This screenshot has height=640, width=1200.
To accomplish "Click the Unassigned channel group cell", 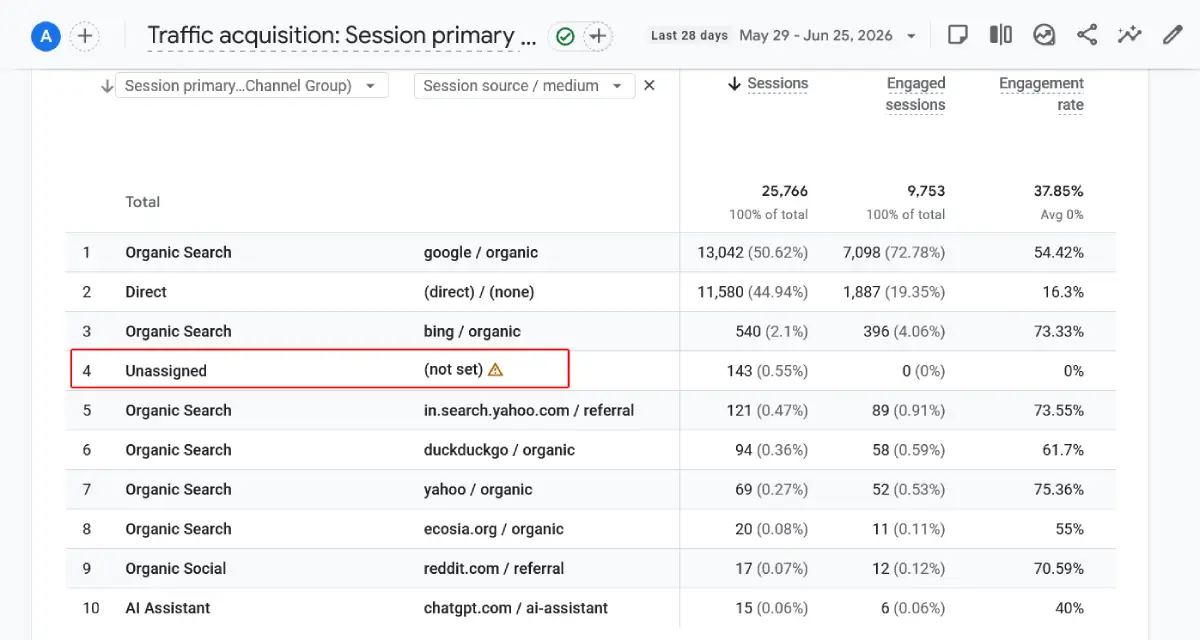I will click(166, 371).
